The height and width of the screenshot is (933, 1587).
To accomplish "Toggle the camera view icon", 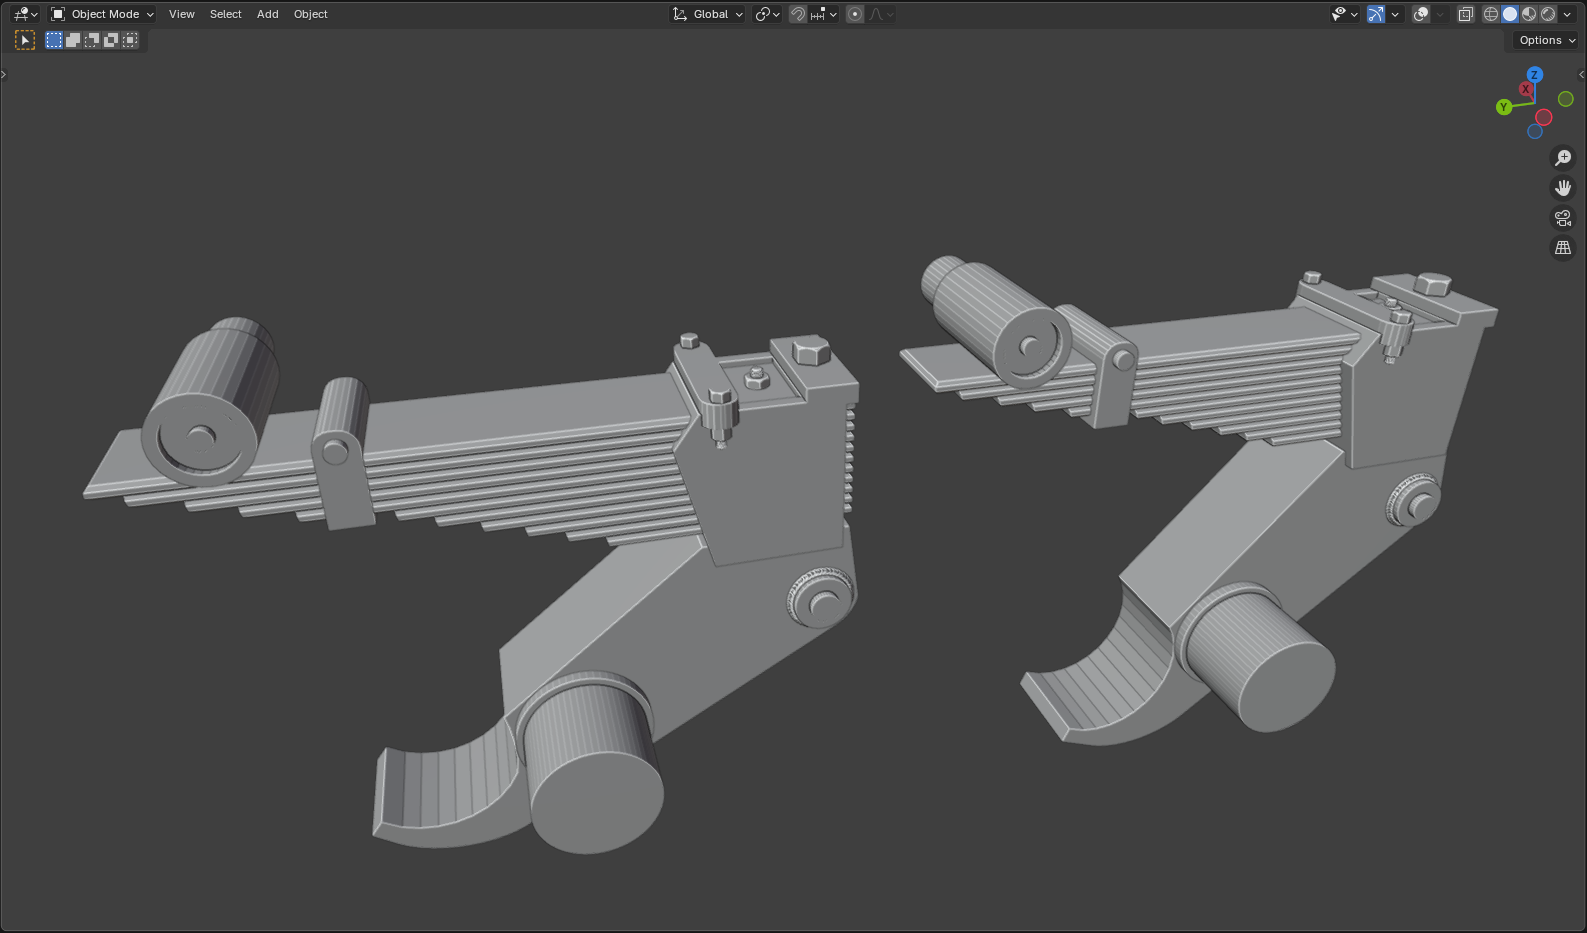I will pos(1562,218).
